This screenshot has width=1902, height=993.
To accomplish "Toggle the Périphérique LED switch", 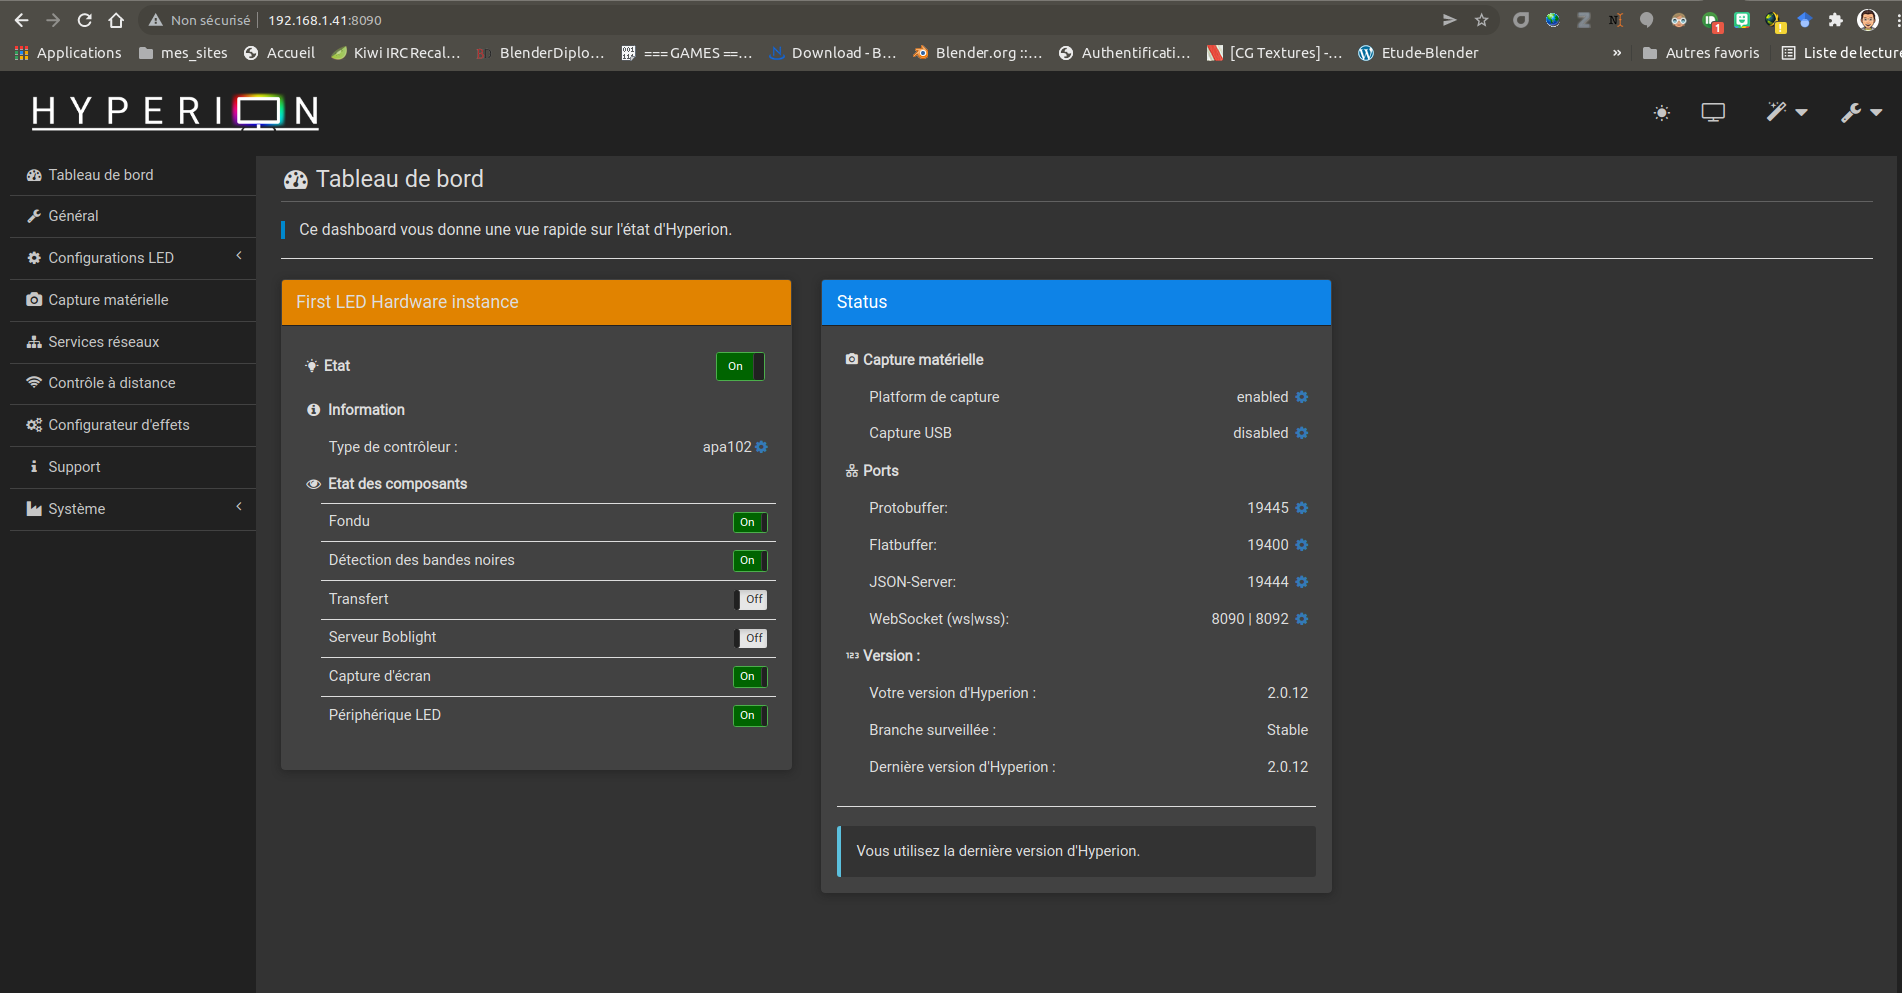I will pyautogui.click(x=750, y=716).
